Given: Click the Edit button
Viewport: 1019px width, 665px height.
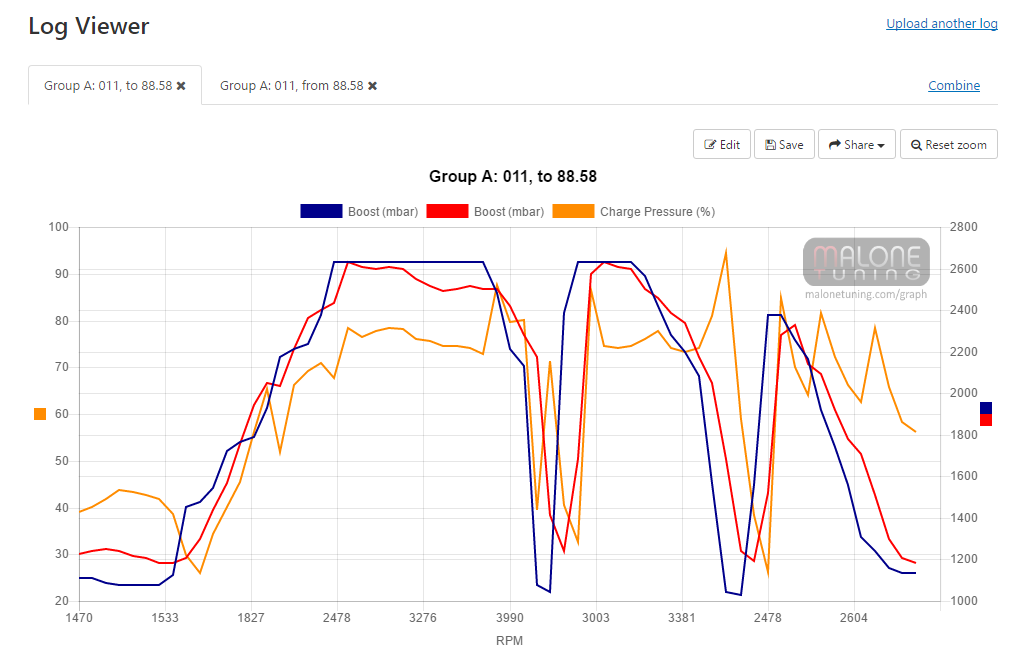Looking at the screenshot, I should click(722, 144).
